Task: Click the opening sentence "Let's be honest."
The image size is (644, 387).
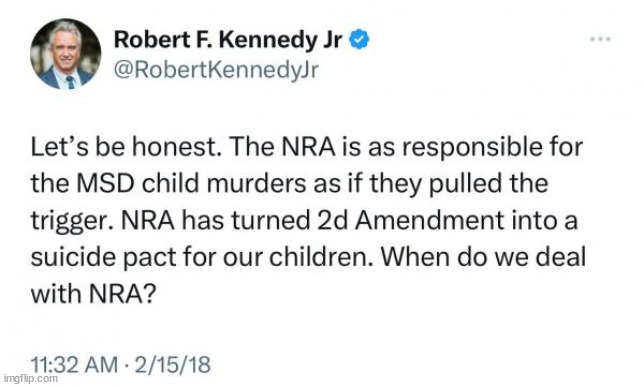Action: [126, 147]
